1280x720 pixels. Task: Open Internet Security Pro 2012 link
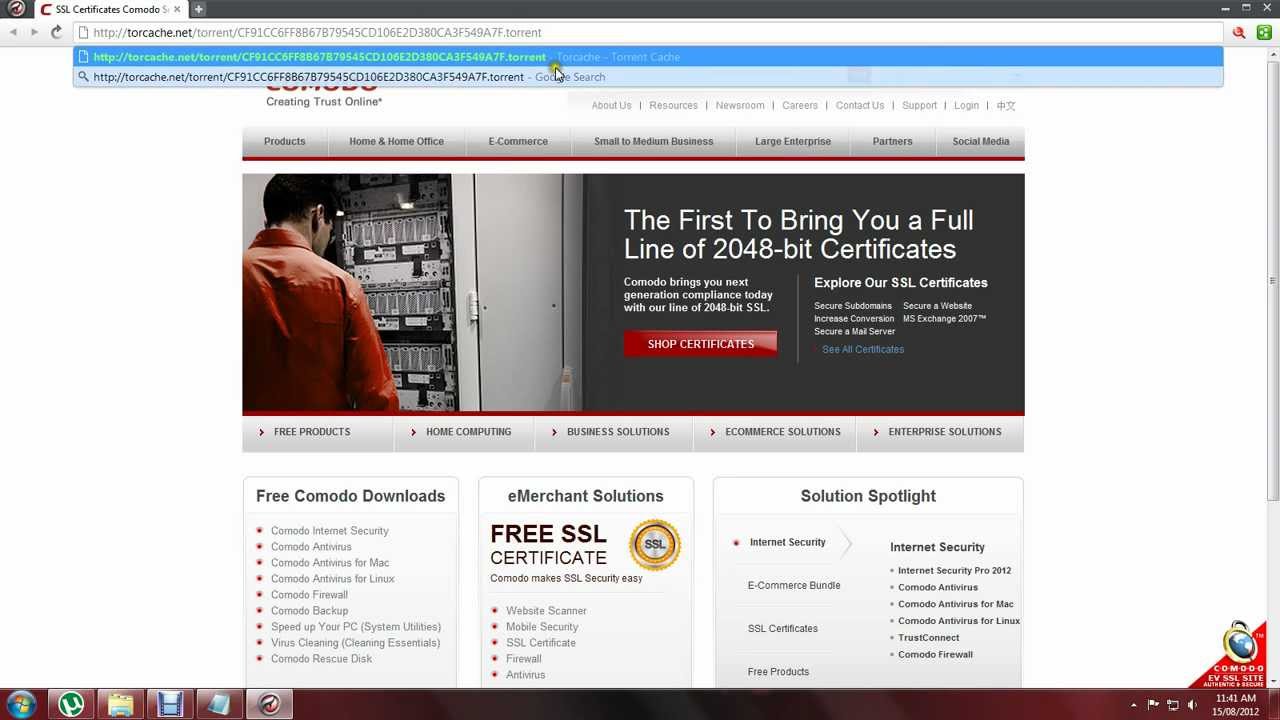tap(954, 571)
